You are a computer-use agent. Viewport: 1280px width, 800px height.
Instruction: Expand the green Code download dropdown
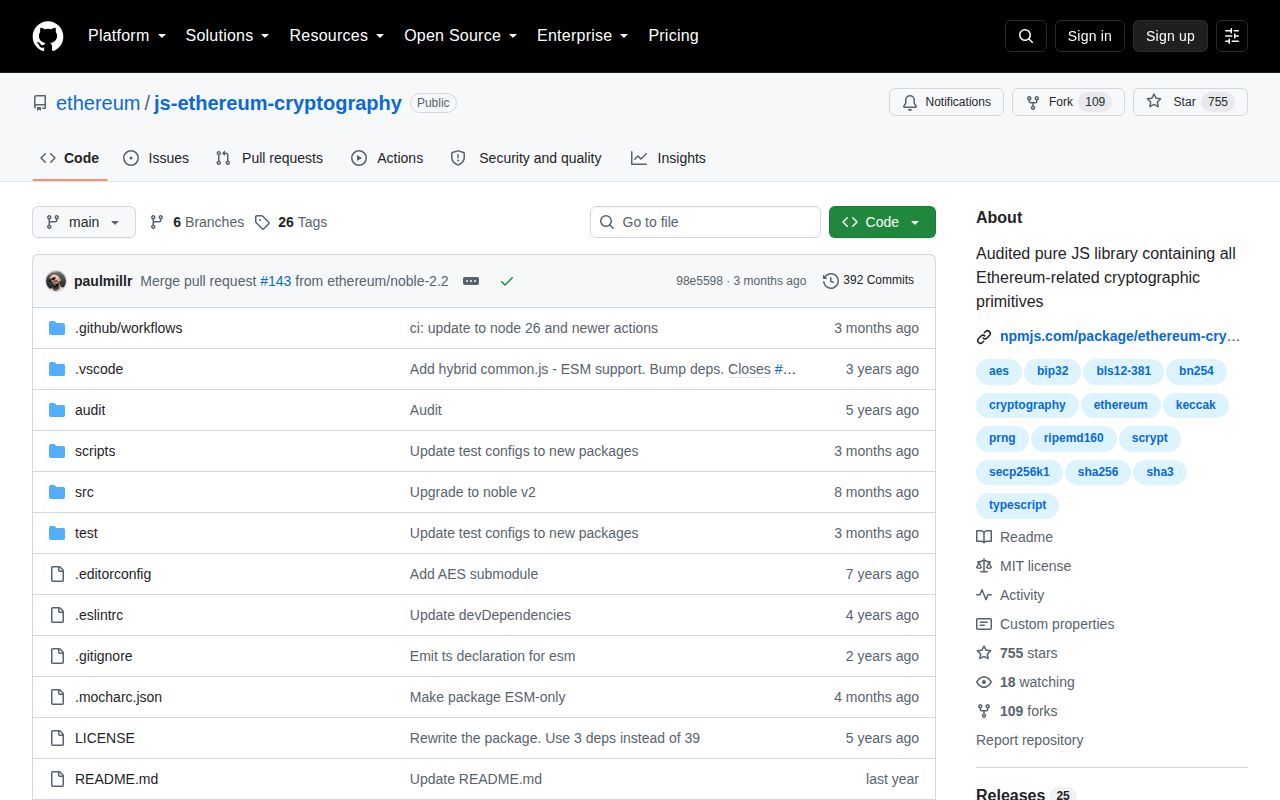[x=882, y=222]
